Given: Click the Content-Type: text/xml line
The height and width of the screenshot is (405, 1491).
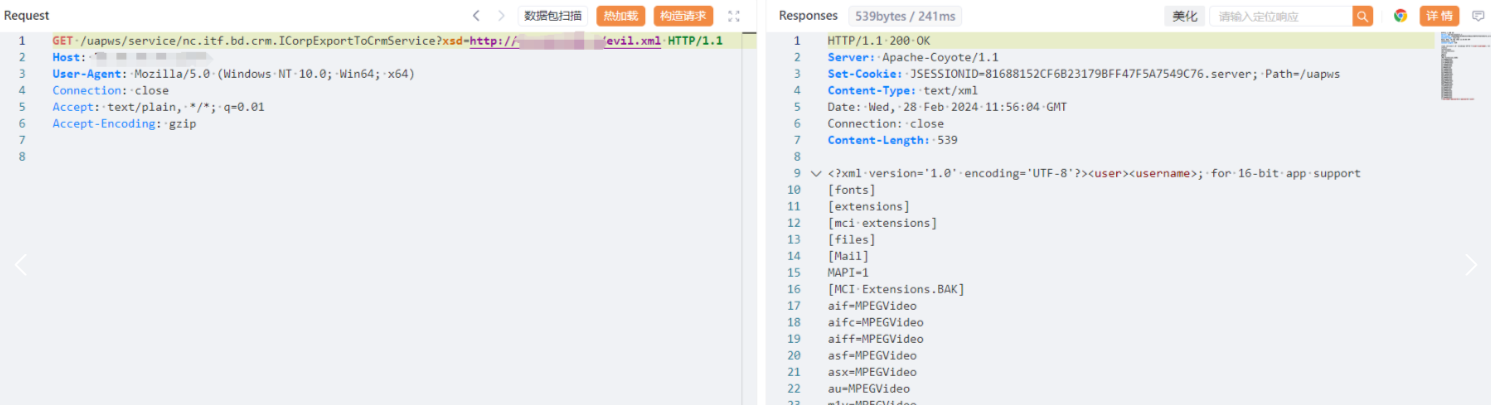Looking at the screenshot, I should (x=903, y=91).
